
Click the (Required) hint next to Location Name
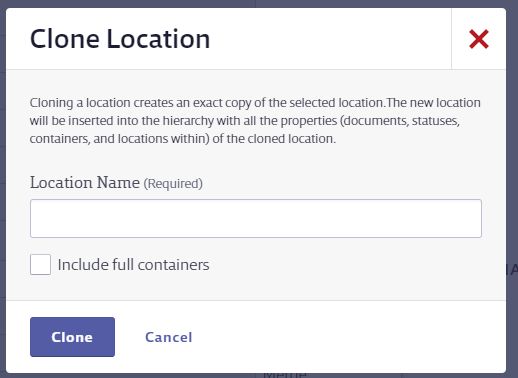coord(173,184)
